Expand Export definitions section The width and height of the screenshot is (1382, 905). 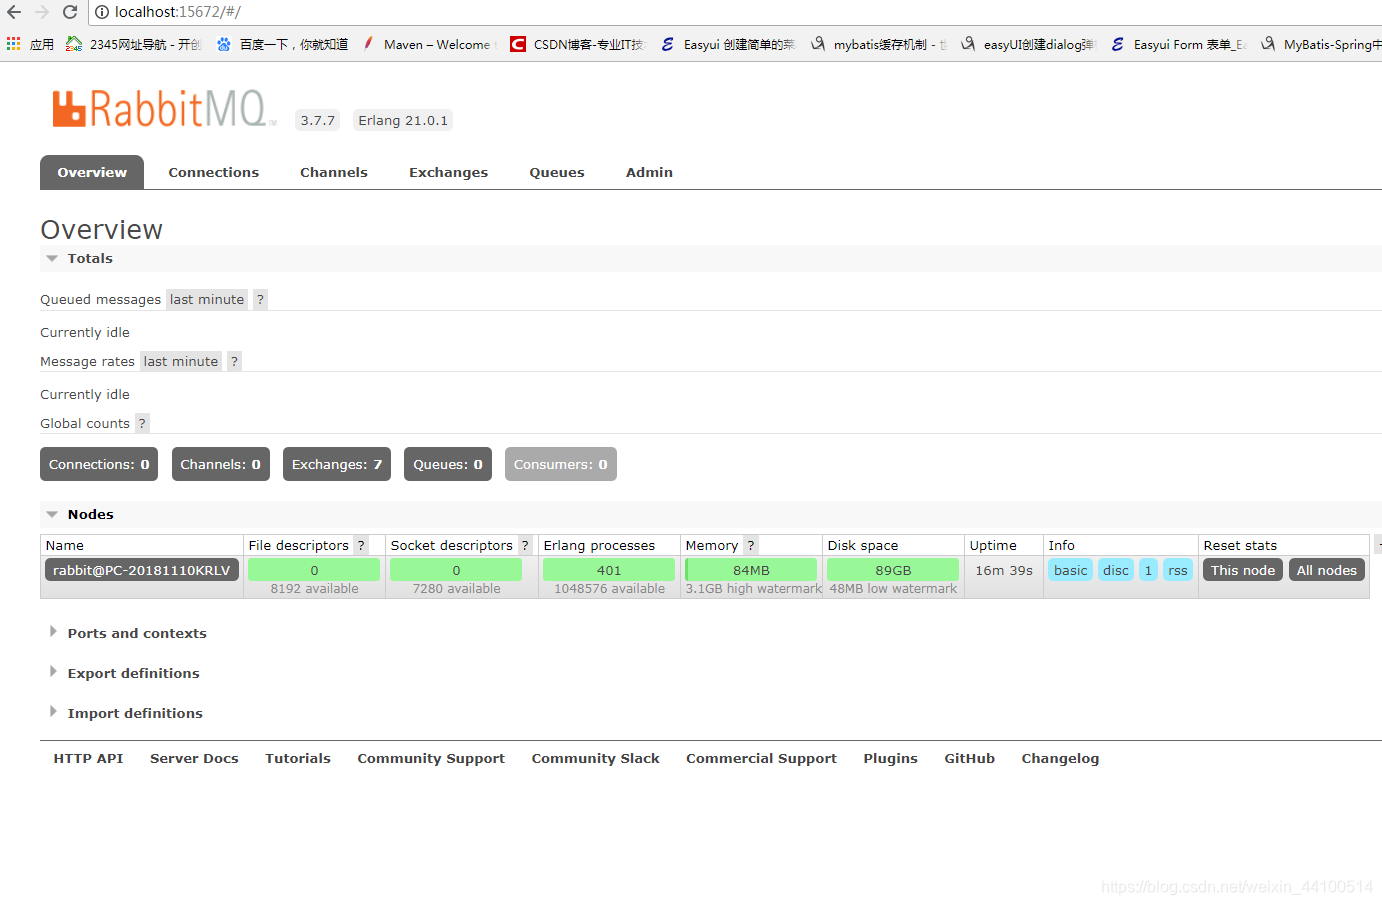pos(124,673)
